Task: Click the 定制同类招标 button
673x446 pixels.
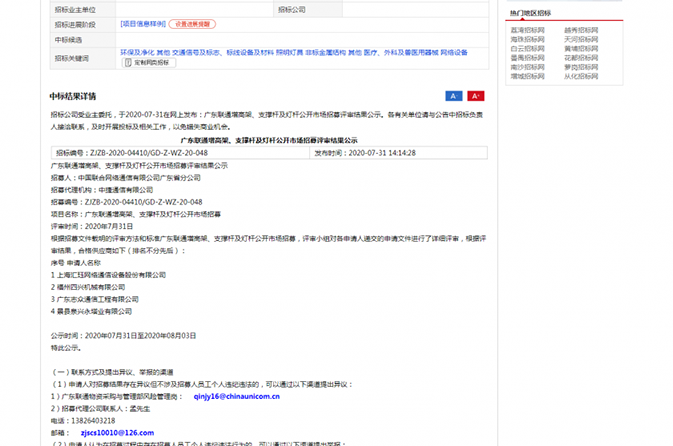Action: (x=148, y=63)
